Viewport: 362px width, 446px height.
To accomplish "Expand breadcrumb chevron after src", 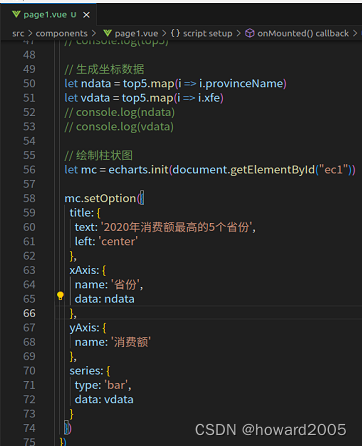I will click(x=30, y=33).
